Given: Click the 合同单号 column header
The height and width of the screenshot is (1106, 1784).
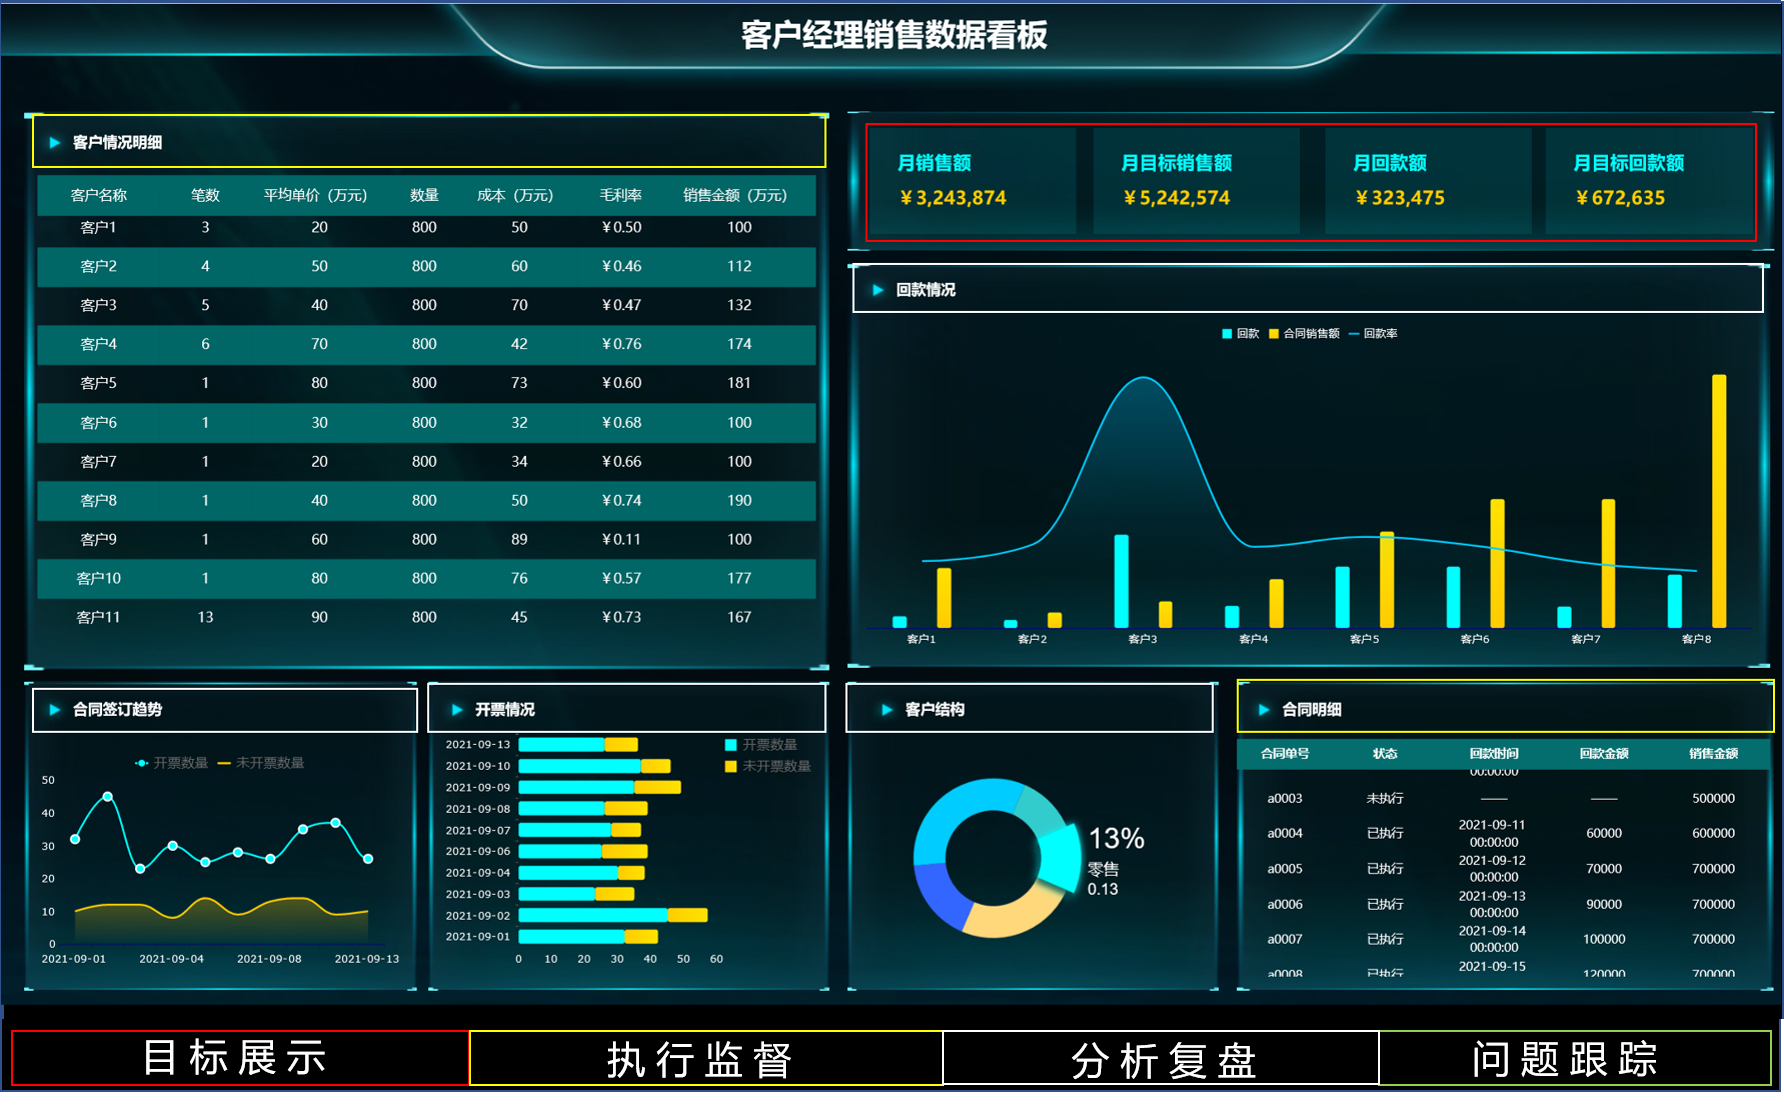Looking at the screenshot, I should 1285,754.
